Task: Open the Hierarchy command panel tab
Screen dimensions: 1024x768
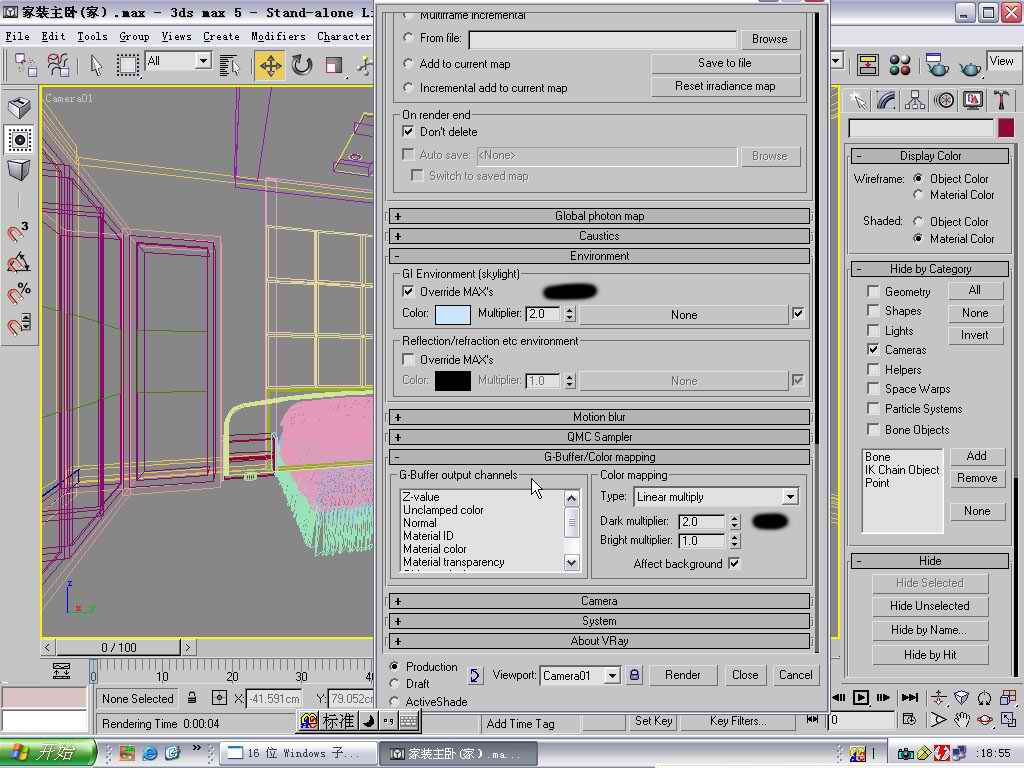Action: coord(915,100)
